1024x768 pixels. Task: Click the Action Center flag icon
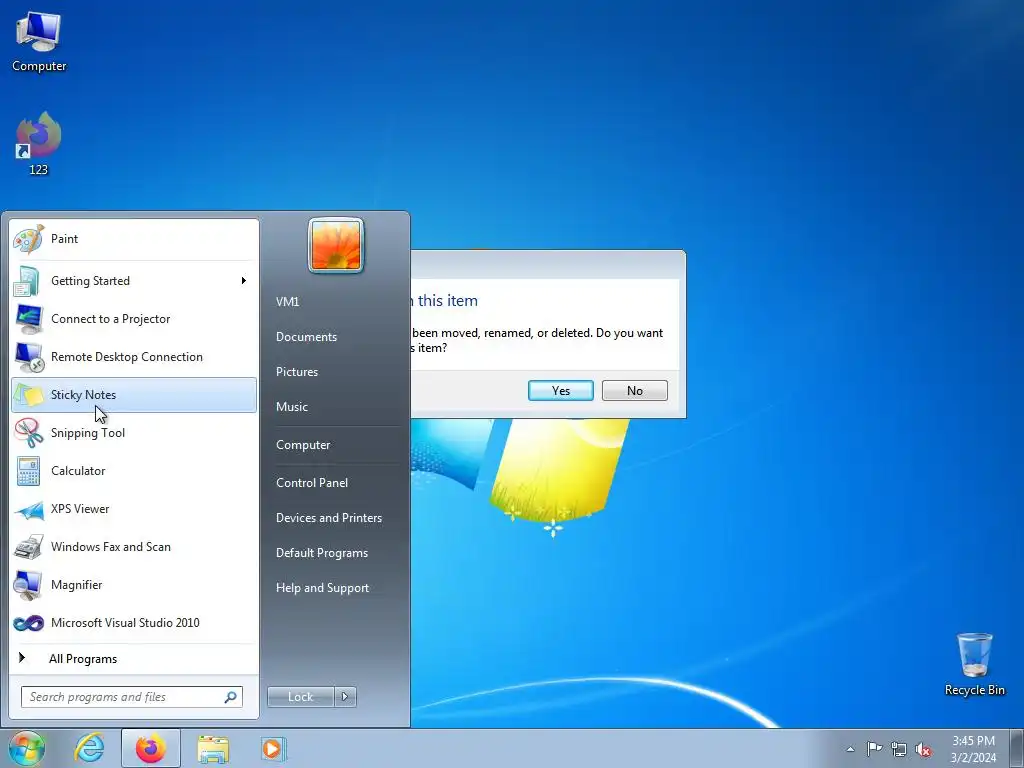[874, 748]
